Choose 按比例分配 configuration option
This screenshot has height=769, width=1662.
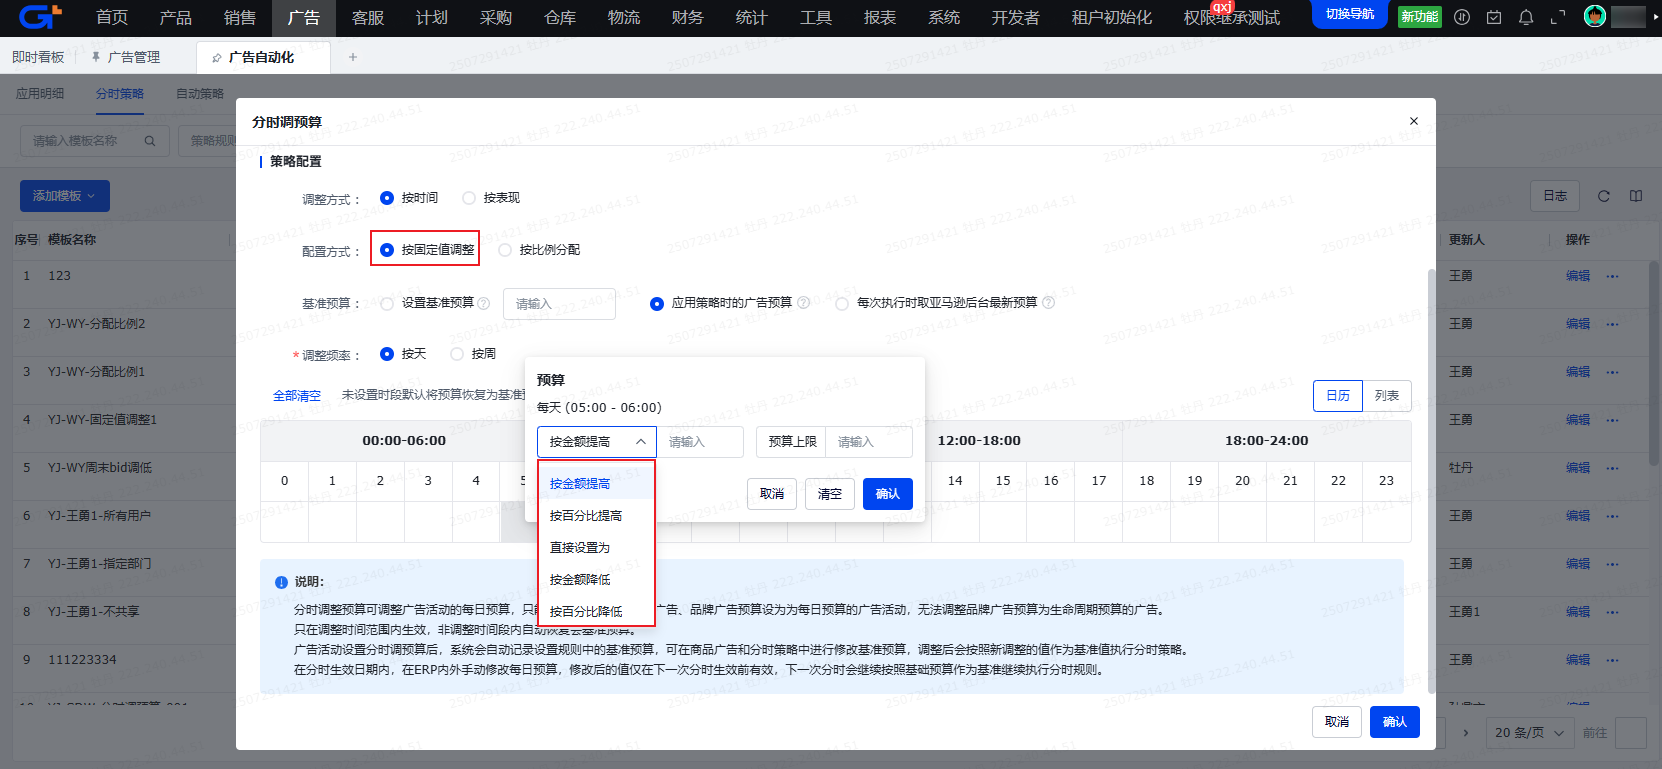pyautogui.click(x=505, y=250)
